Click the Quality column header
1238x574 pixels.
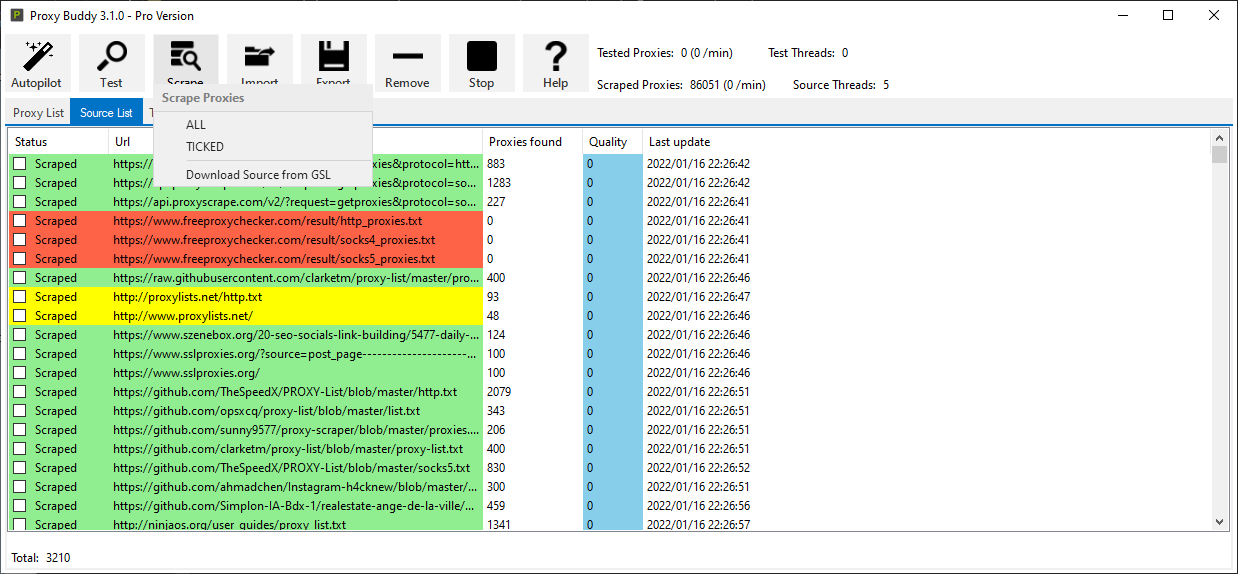[608, 142]
